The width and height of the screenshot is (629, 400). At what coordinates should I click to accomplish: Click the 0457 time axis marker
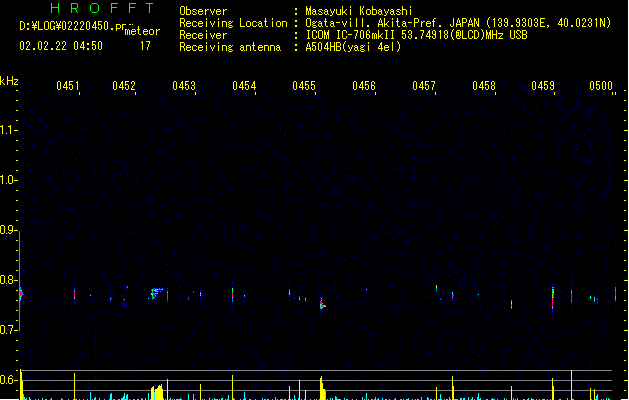[424, 86]
